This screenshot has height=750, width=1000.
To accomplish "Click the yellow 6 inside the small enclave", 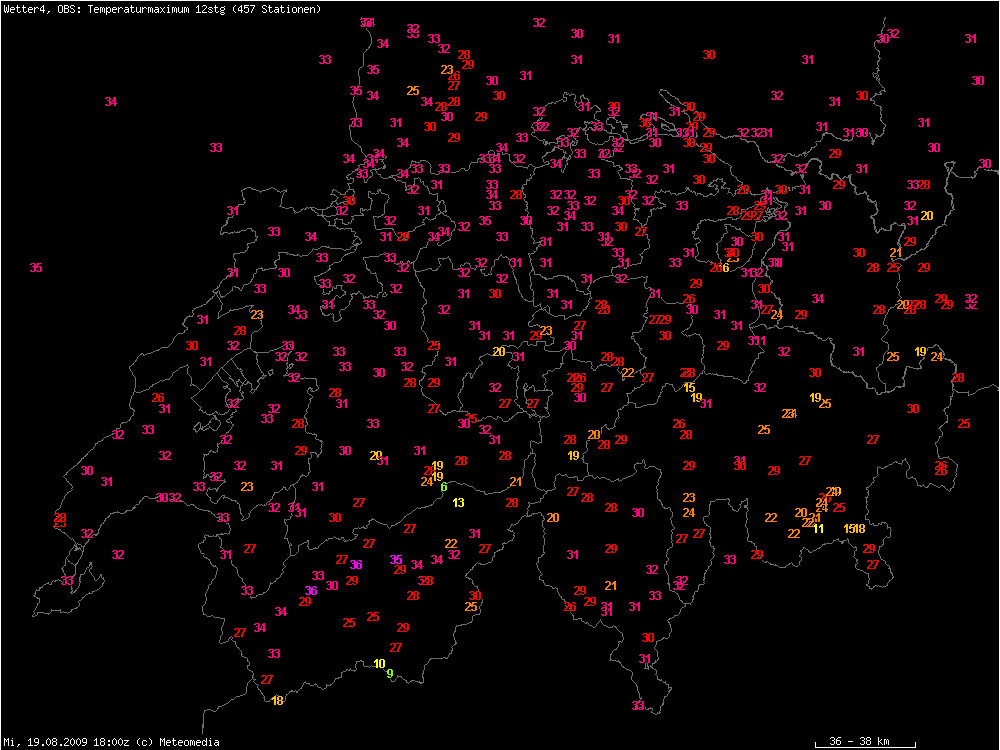I will (725, 267).
